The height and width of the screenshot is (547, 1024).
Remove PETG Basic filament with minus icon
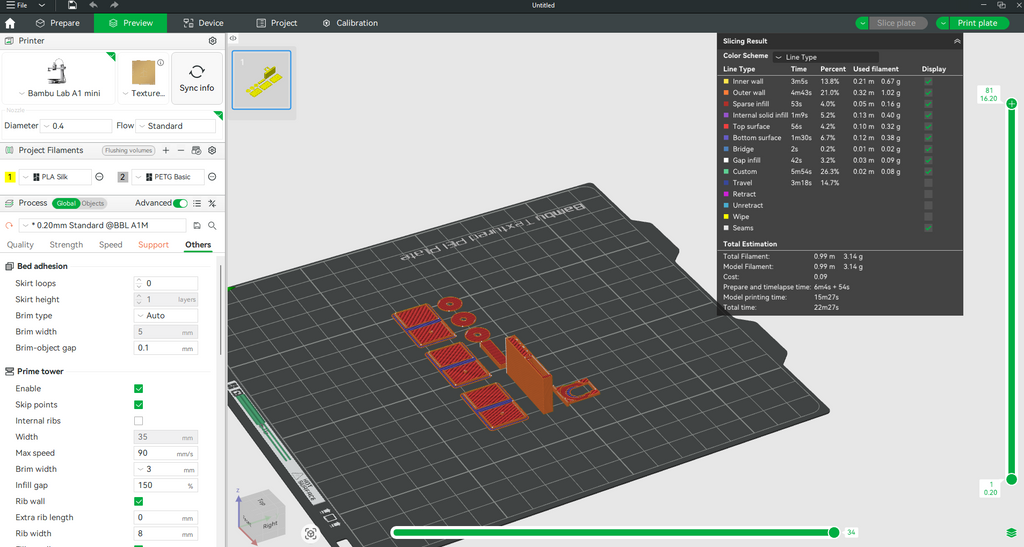(212, 177)
